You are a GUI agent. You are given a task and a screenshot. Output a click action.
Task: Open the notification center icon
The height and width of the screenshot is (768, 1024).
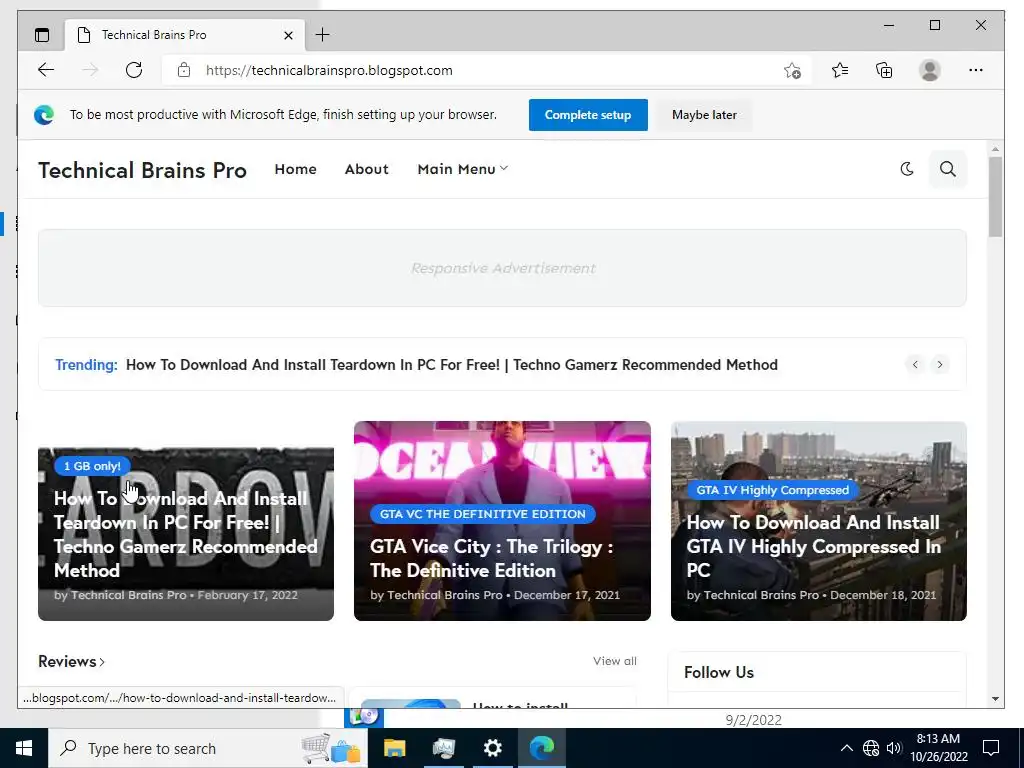point(991,748)
